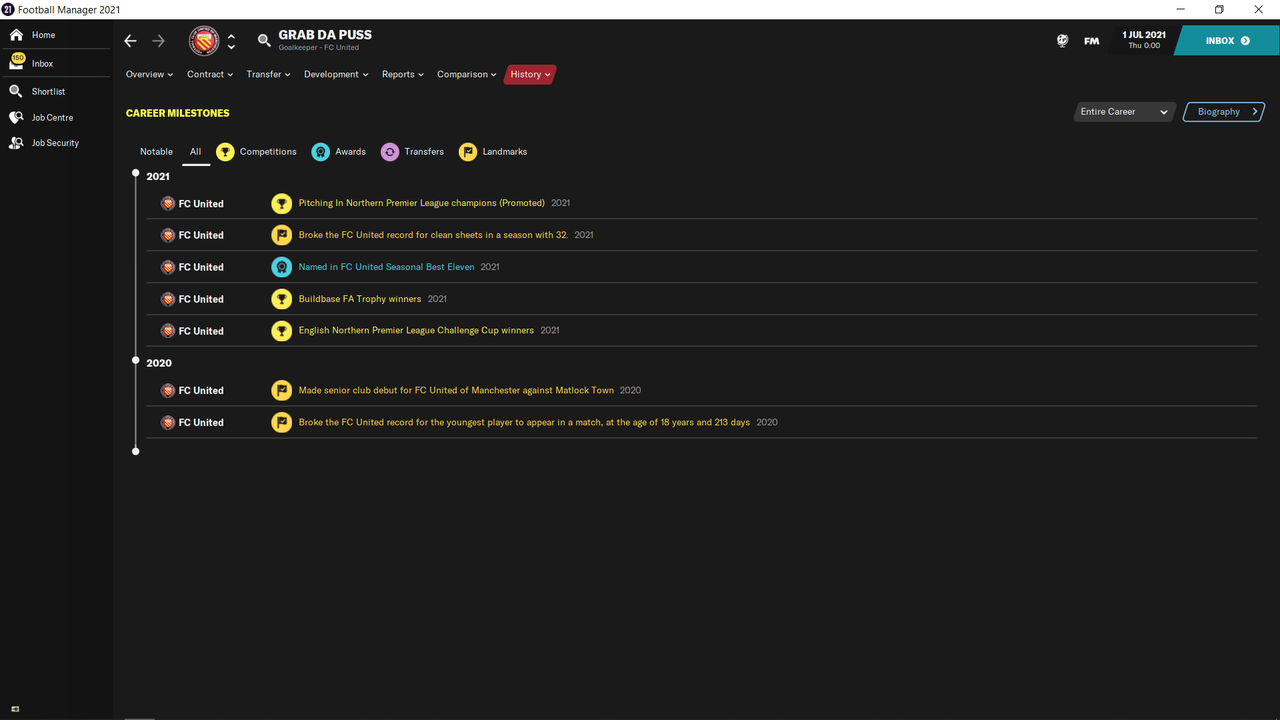The height and width of the screenshot is (720, 1280).
Task: Expand the Reports dropdown menu
Action: click(x=403, y=74)
